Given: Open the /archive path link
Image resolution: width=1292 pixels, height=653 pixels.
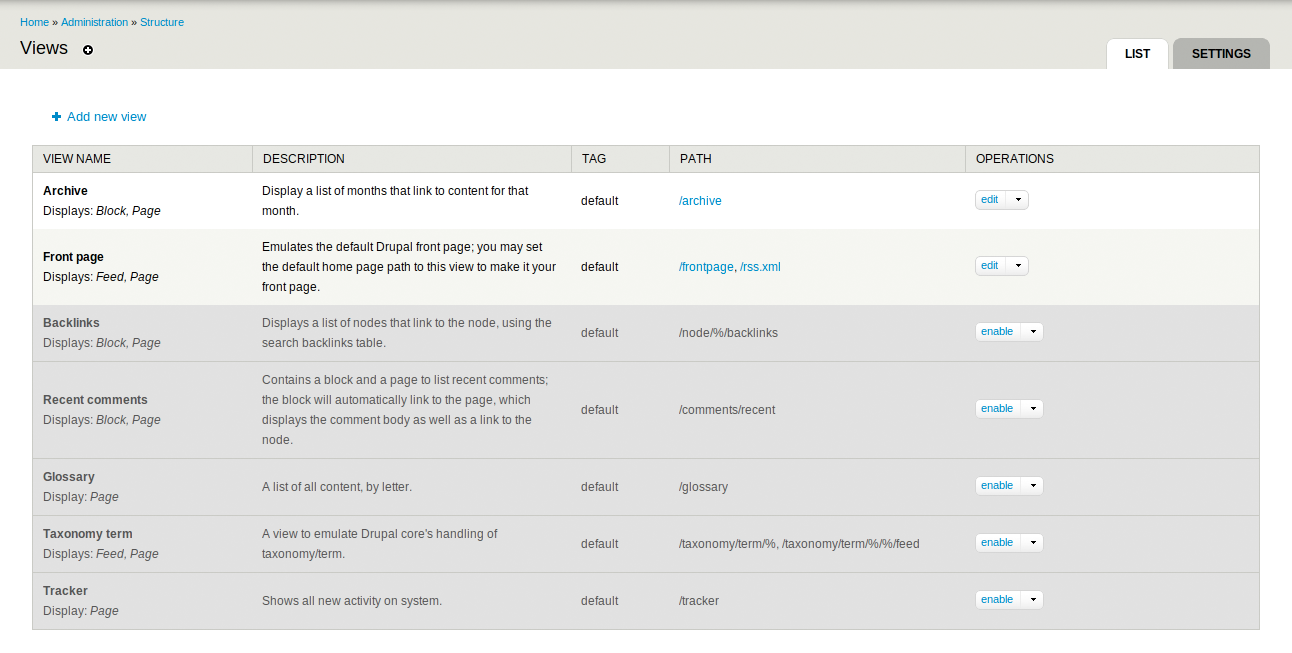Looking at the screenshot, I should pos(700,201).
